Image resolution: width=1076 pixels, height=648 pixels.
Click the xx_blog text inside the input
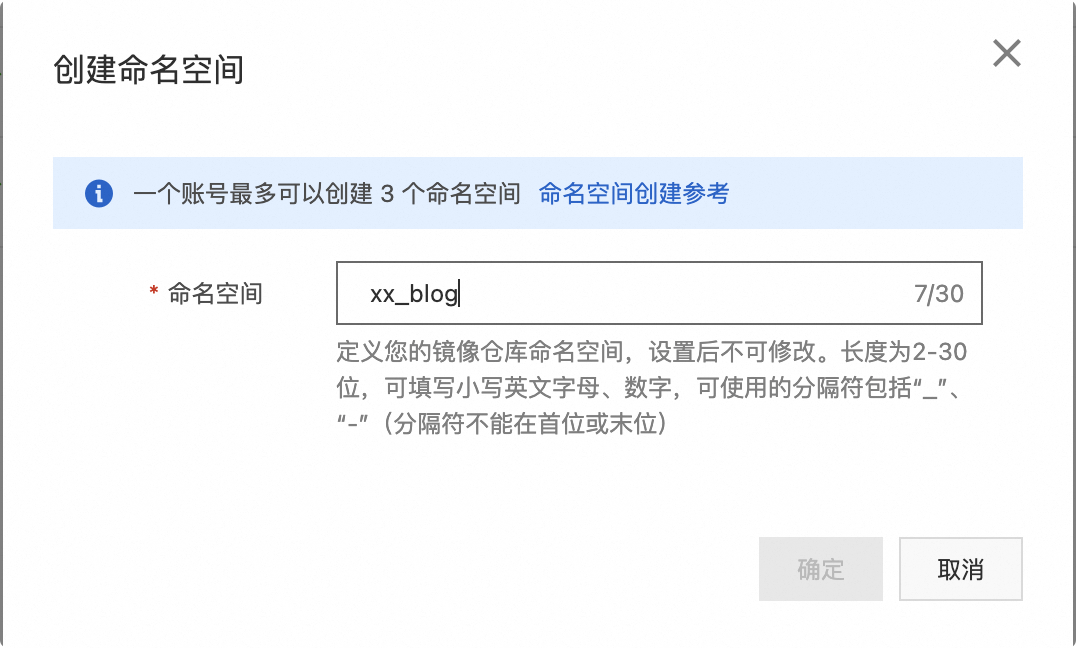pyautogui.click(x=413, y=294)
